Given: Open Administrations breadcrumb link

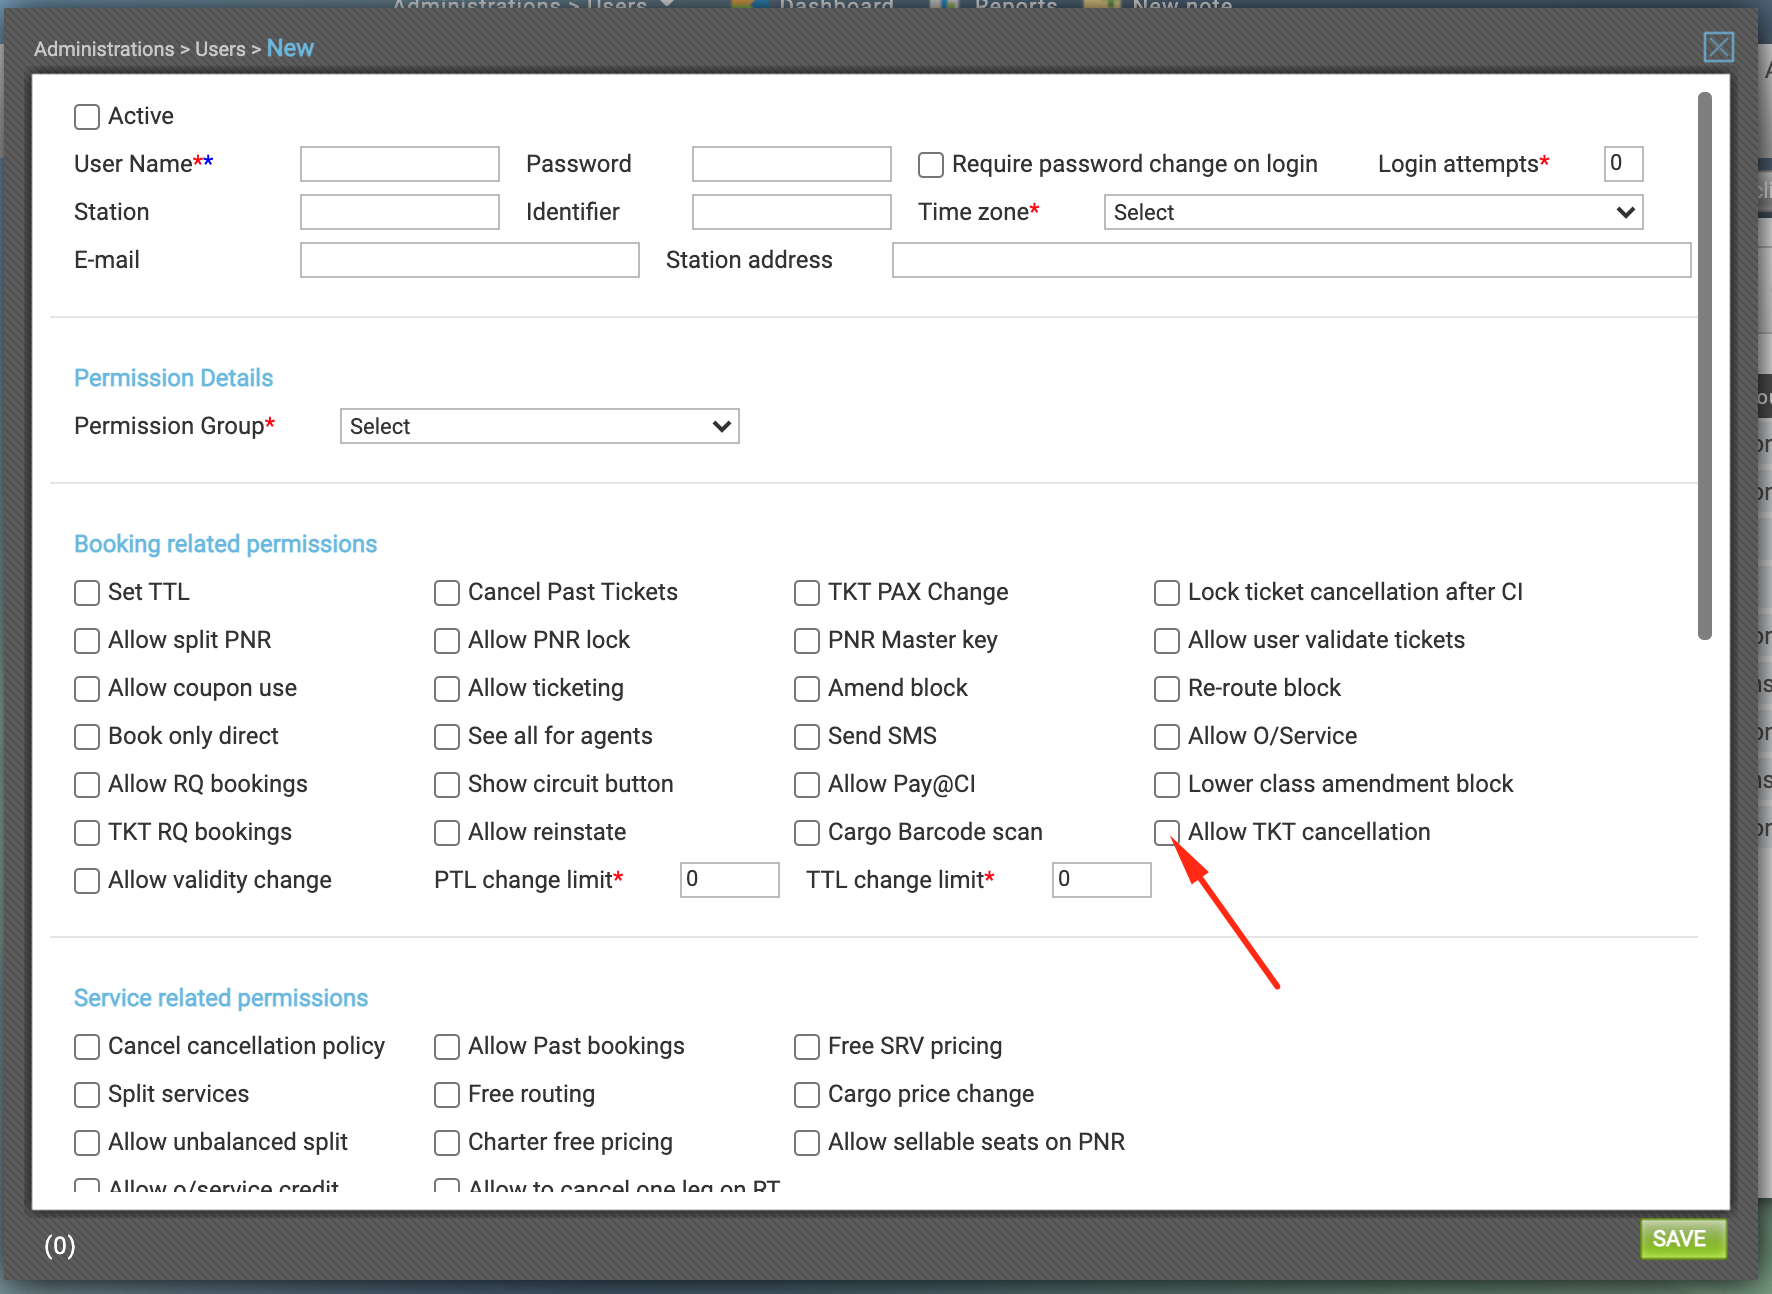Looking at the screenshot, I should [104, 49].
